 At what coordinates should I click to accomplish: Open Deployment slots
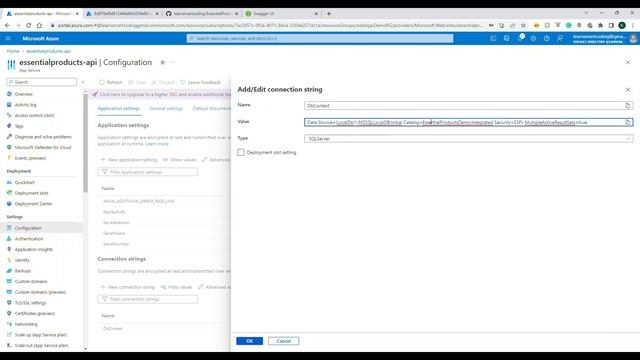[x=31, y=193]
